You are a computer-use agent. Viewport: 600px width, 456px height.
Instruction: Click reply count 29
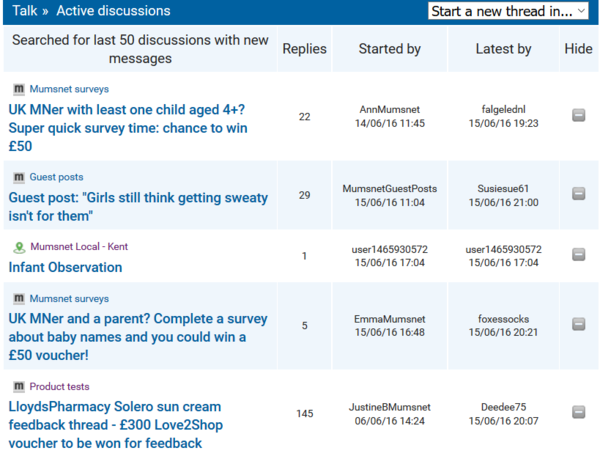tap(305, 195)
